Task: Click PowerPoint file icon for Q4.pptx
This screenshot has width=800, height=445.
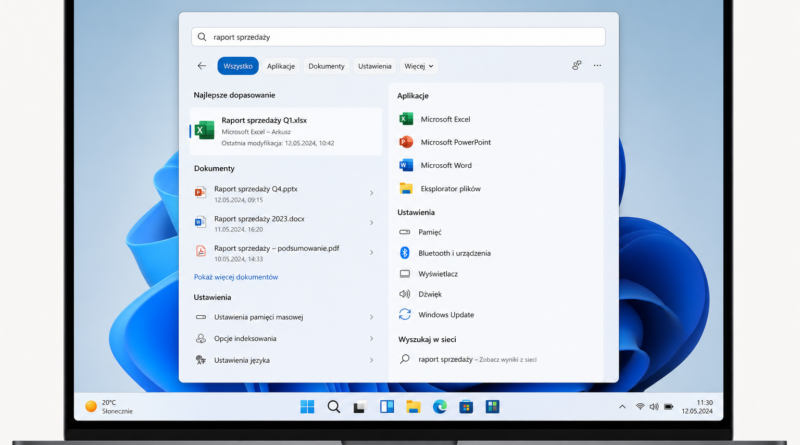Action: click(x=200, y=192)
